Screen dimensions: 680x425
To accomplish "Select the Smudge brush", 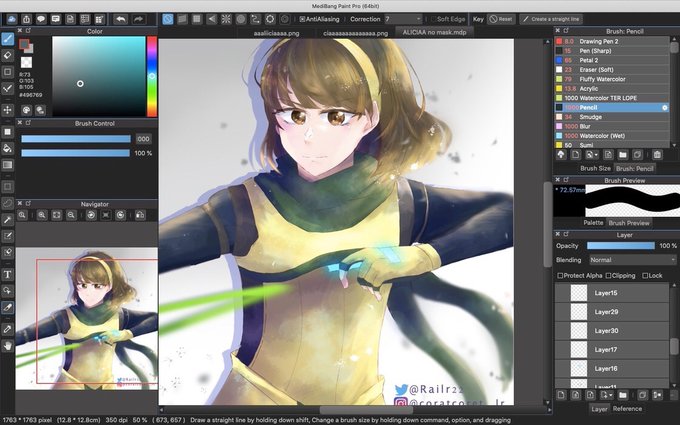I will 612,117.
